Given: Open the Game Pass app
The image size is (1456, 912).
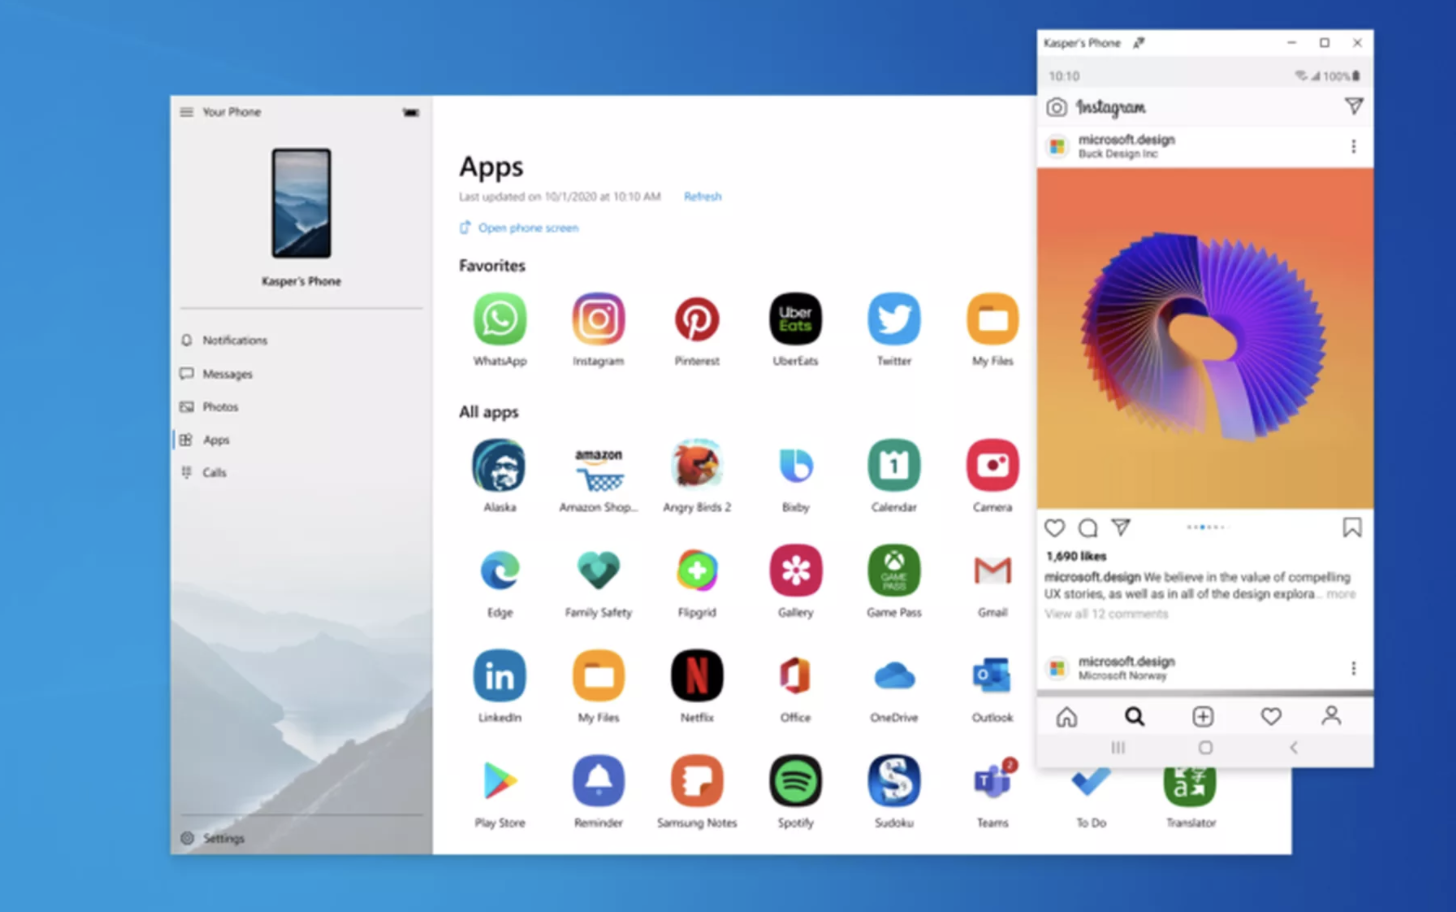Looking at the screenshot, I should click(893, 571).
